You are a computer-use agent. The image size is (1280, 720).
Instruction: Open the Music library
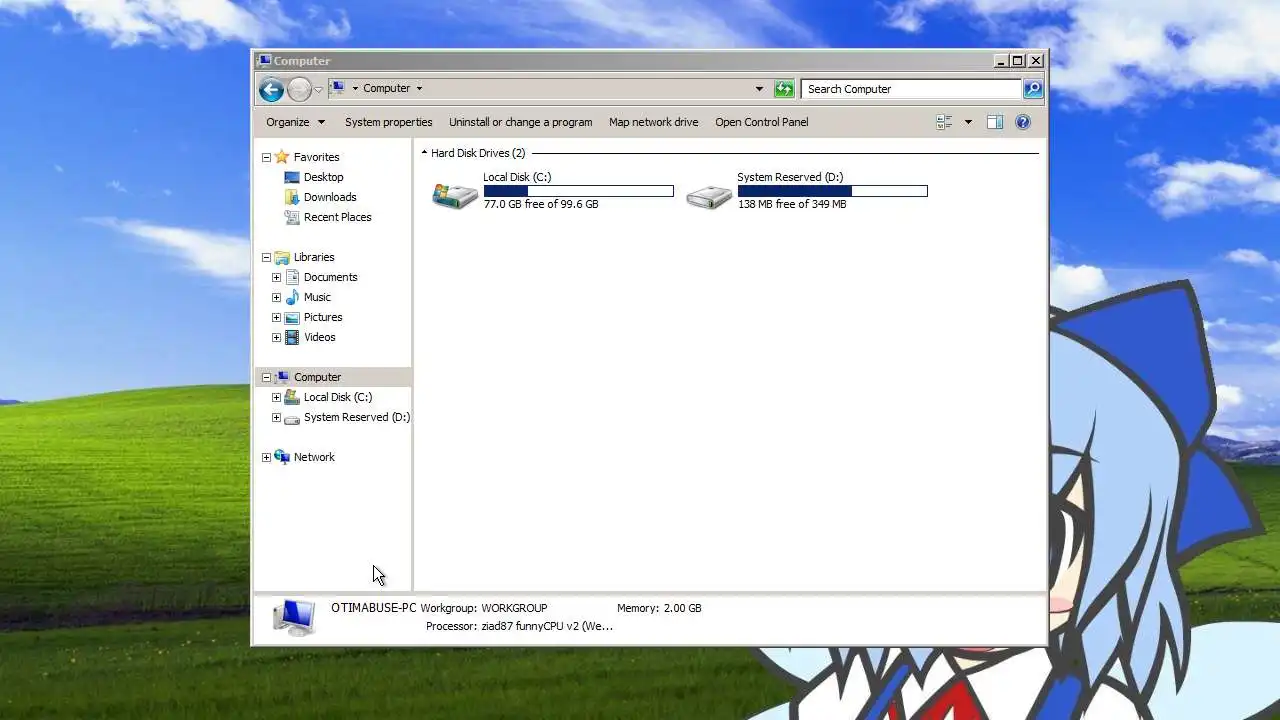point(317,297)
